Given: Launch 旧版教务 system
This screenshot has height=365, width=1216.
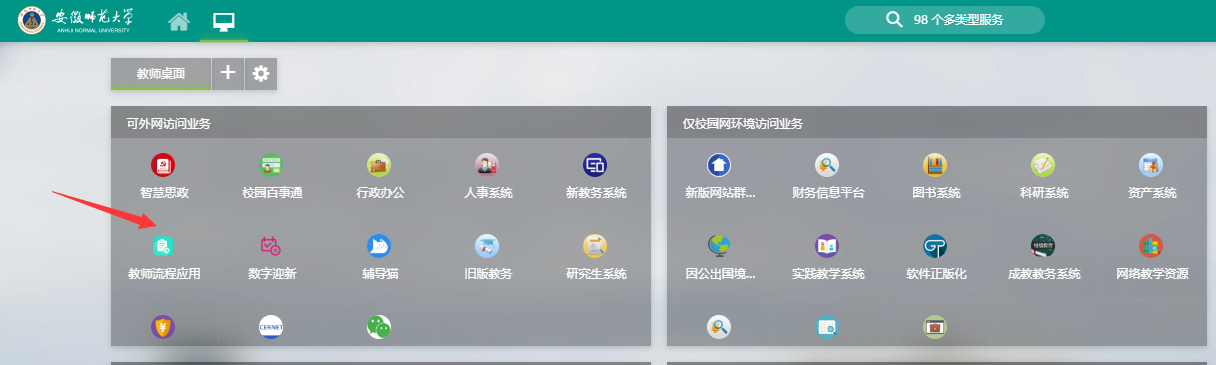Looking at the screenshot, I should pyautogui.click(x=488, y=256).
